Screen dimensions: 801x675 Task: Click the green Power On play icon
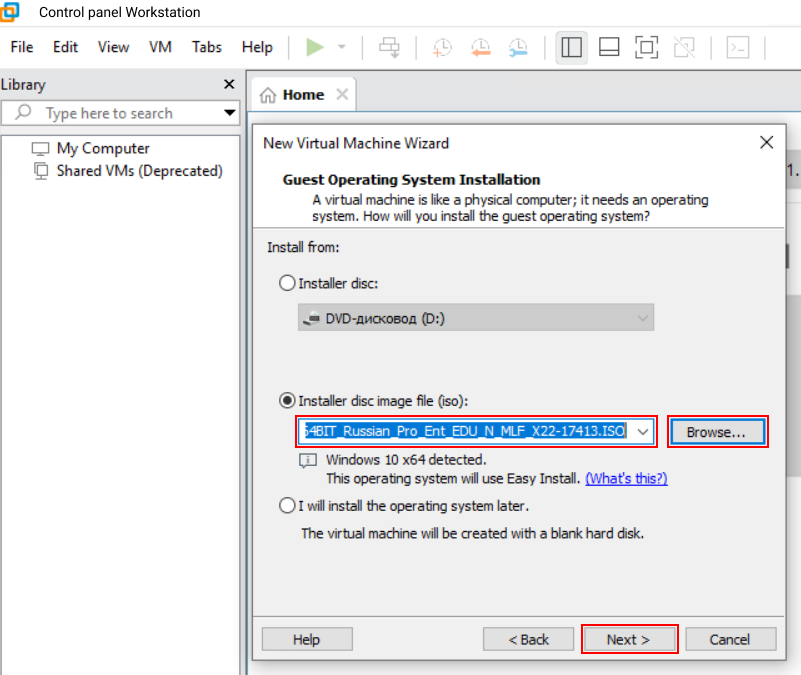[x=315, y=47]
